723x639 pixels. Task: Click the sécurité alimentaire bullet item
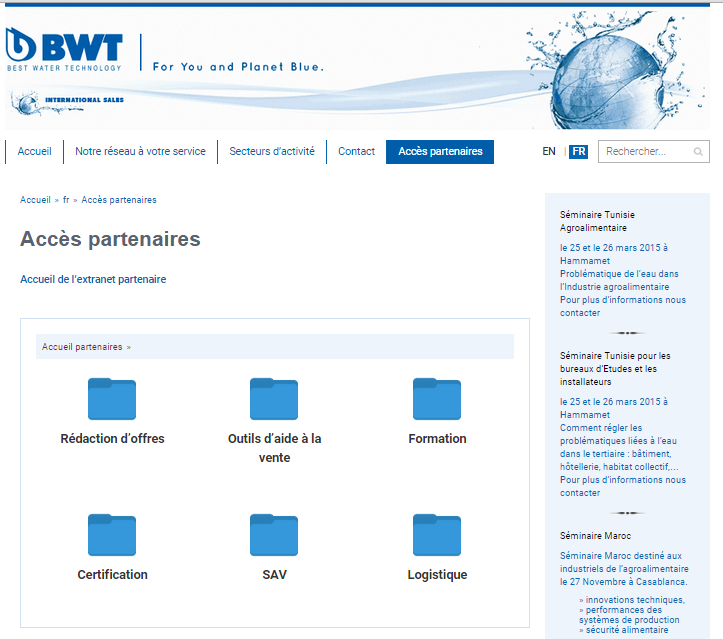(624, 629)
